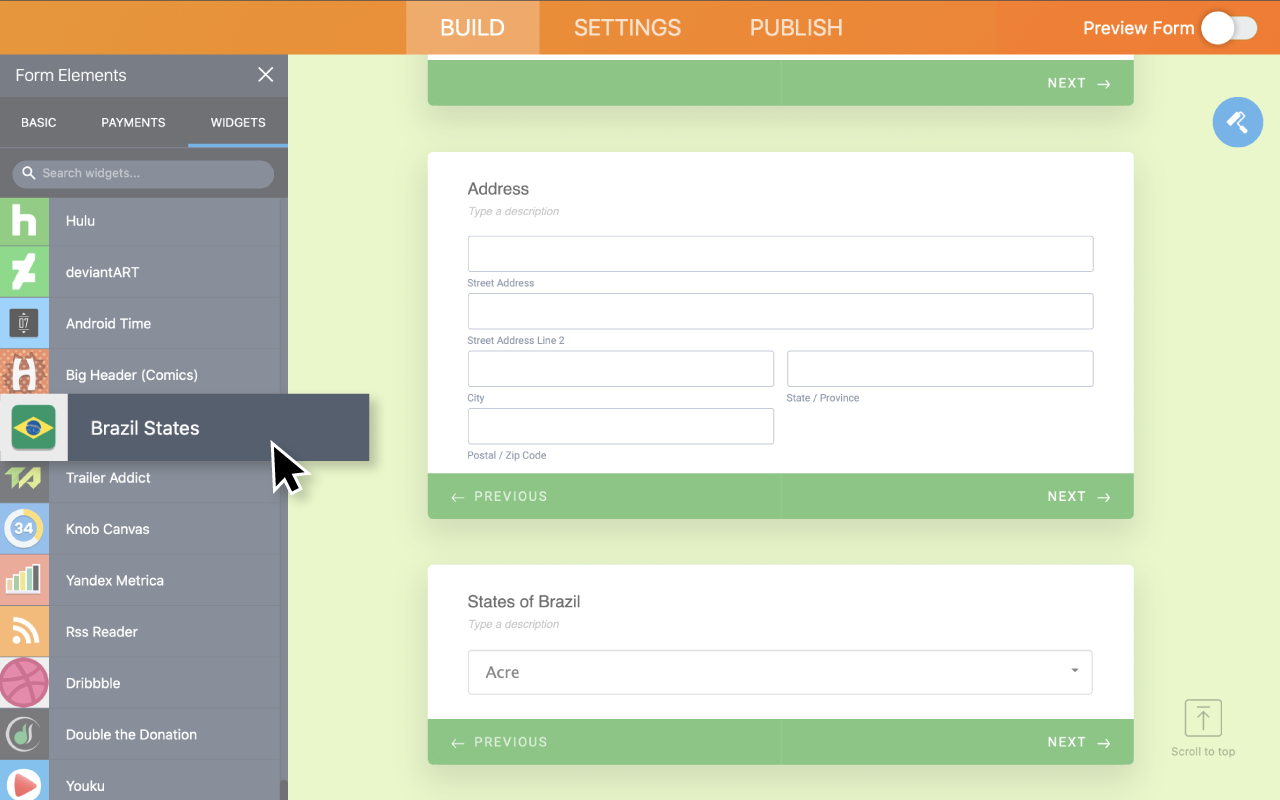Close the Form Elements panel
The width and height of the screenshot is (1280, 800).
tap(265, 75)
